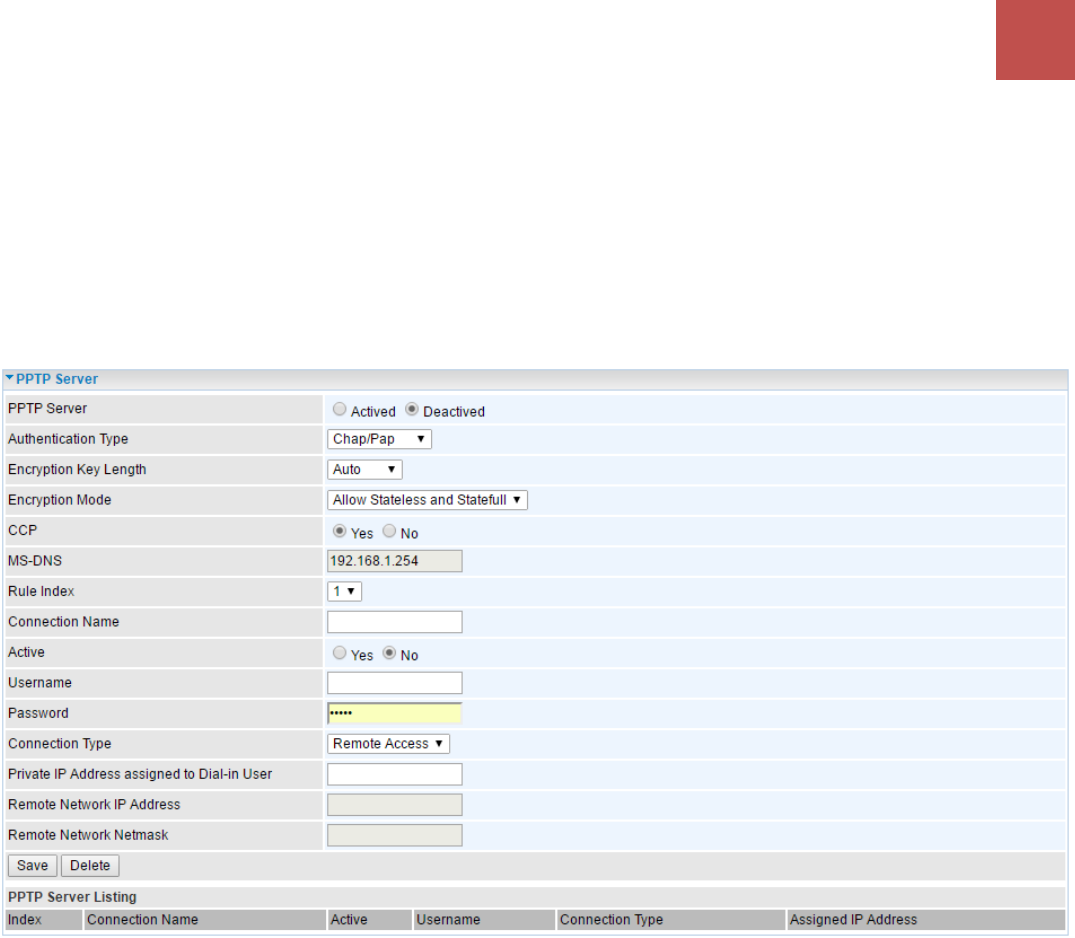Open the Rule Index dropdown

[x=344, y=591]
